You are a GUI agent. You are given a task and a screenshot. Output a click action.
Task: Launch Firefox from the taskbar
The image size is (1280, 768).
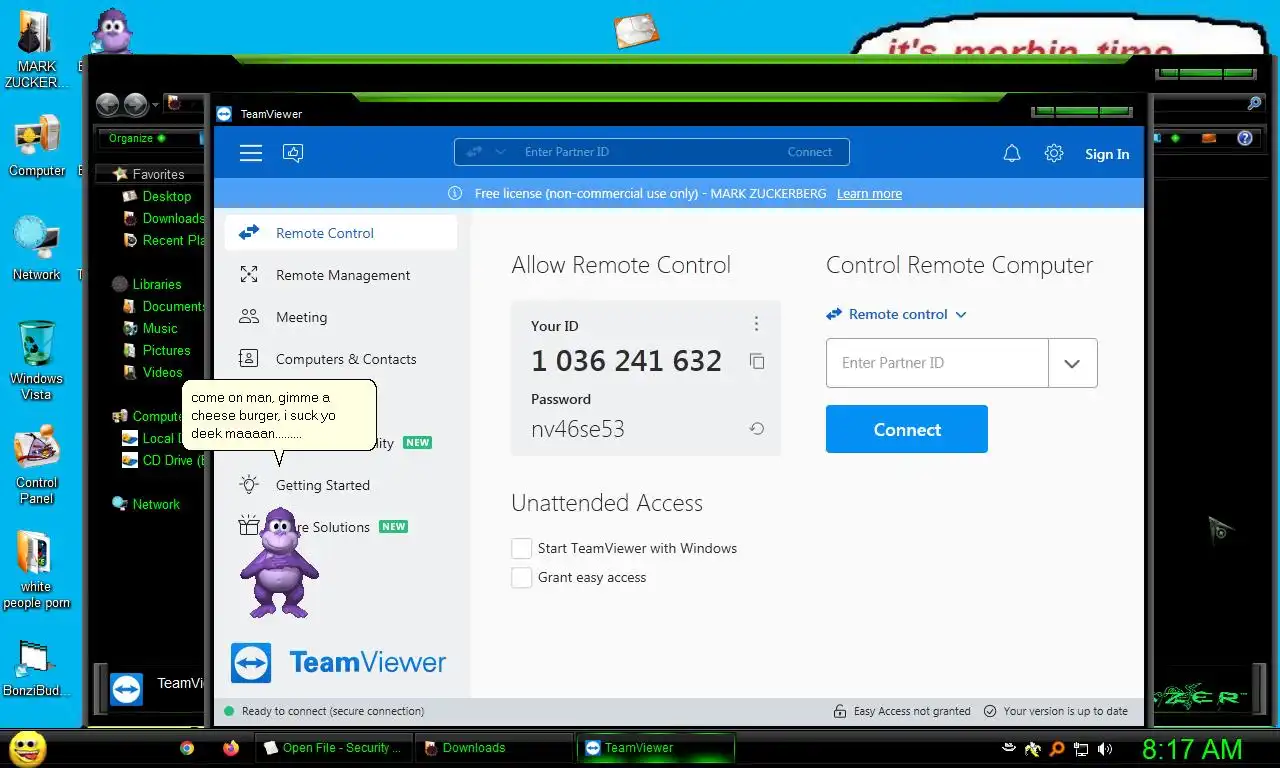231,747
